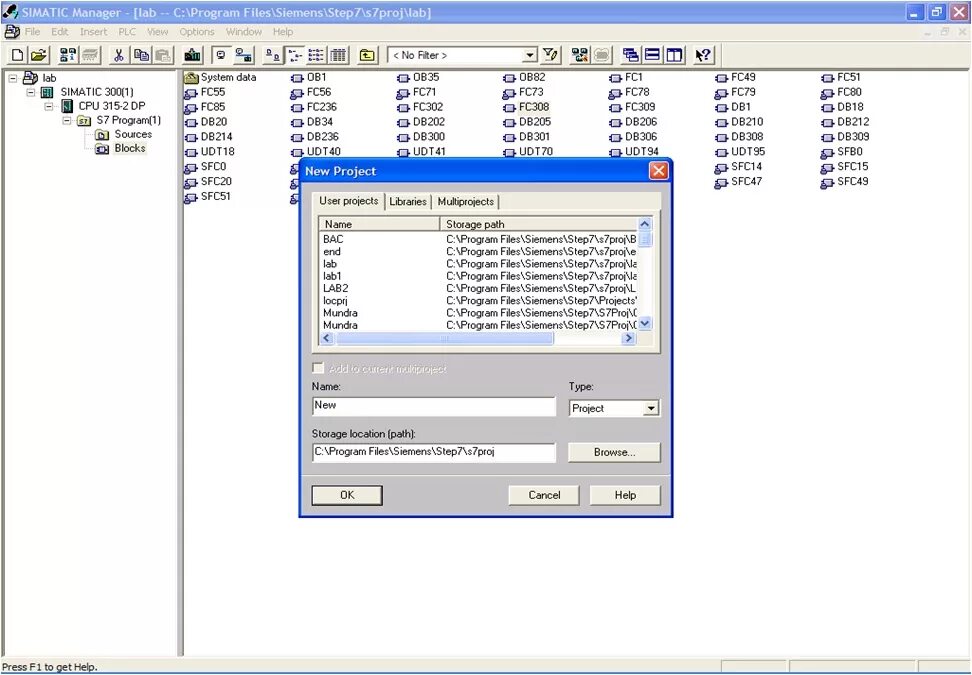Viewport: 972px width, 675px height.
Task: Click the Open Project folder toolbar icon
Action: (38, 55)
